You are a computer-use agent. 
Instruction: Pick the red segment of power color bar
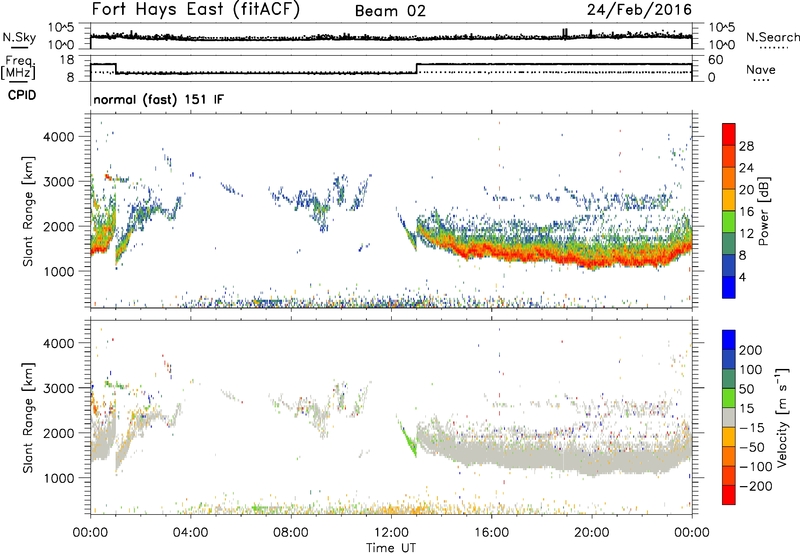[729, 134]
